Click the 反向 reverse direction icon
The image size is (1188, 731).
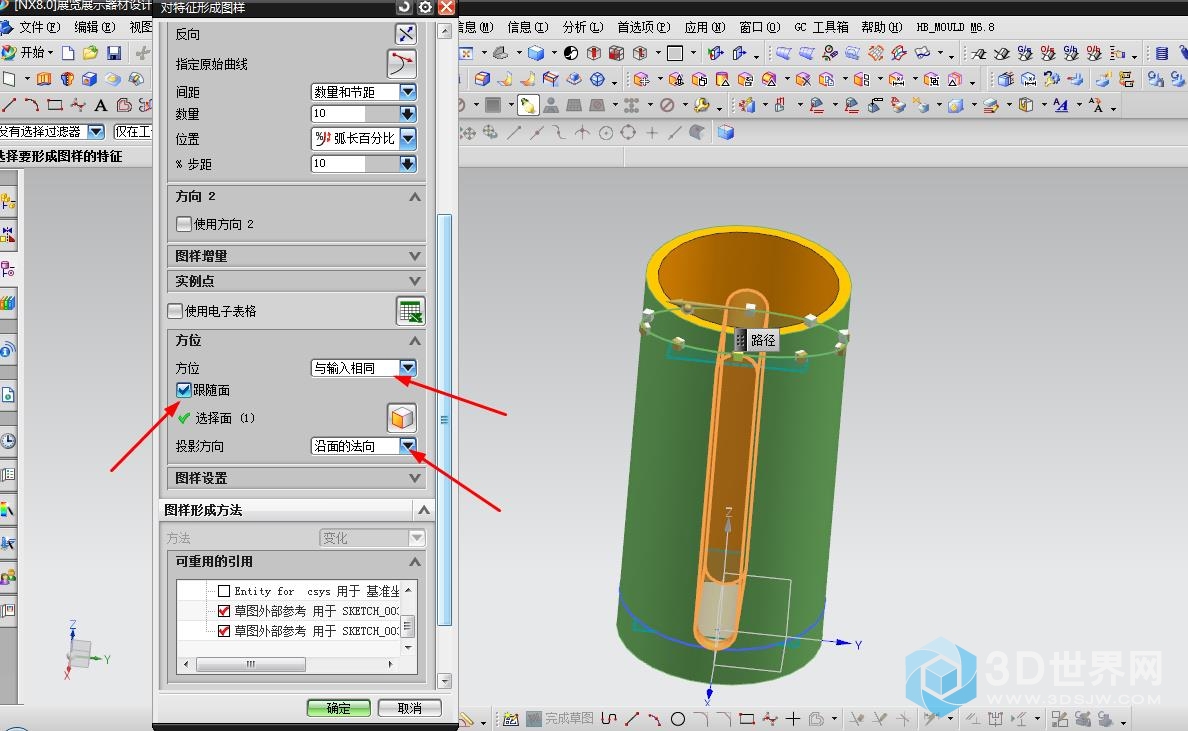pos(406,34)
